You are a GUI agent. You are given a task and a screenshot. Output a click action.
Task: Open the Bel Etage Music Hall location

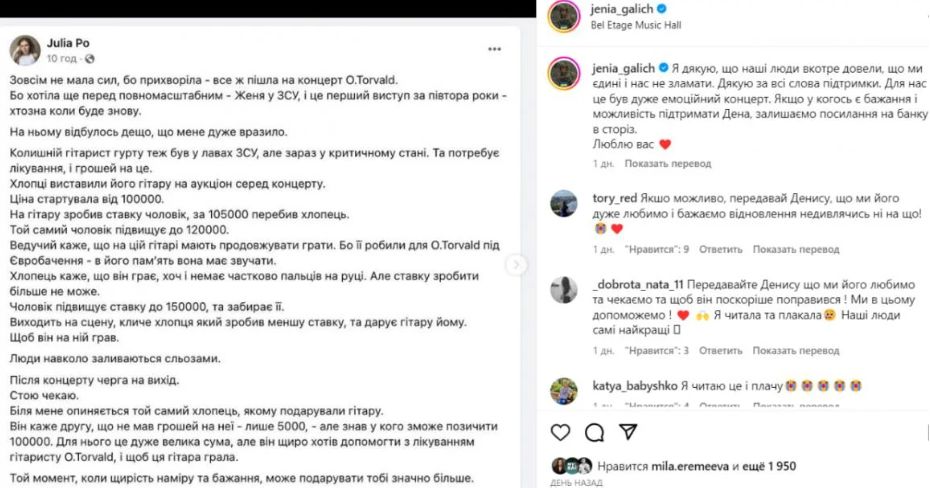click(641, 25)
